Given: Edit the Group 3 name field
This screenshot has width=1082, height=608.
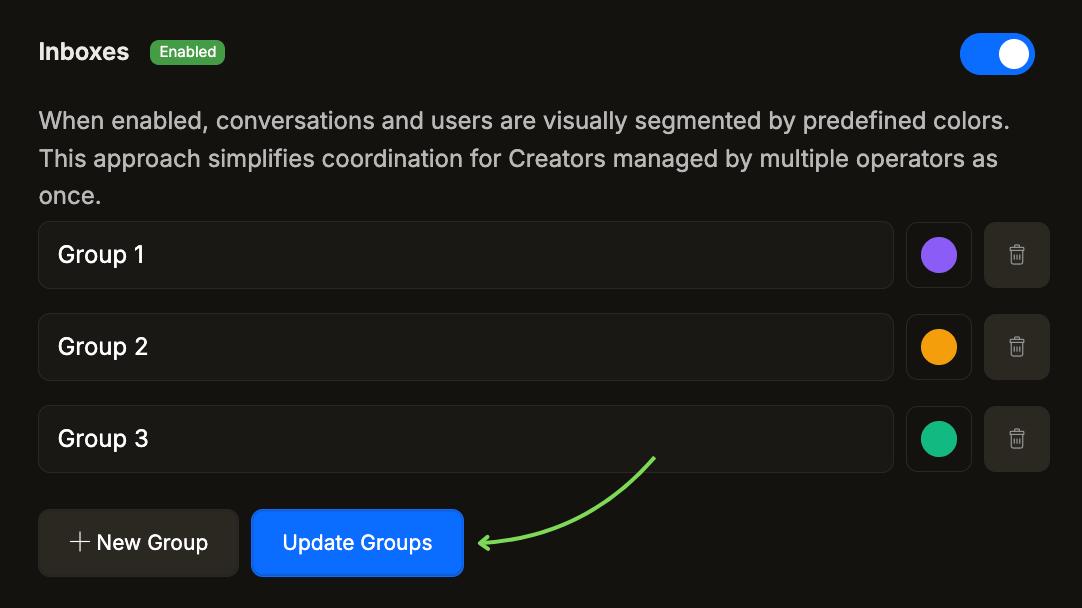Looking at the screenshot, I should pos(465,439).
